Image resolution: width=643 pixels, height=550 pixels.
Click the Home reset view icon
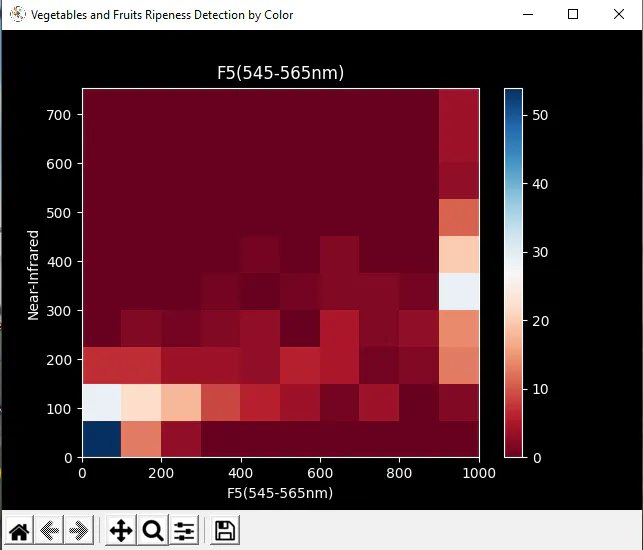(x=18, y=531)
